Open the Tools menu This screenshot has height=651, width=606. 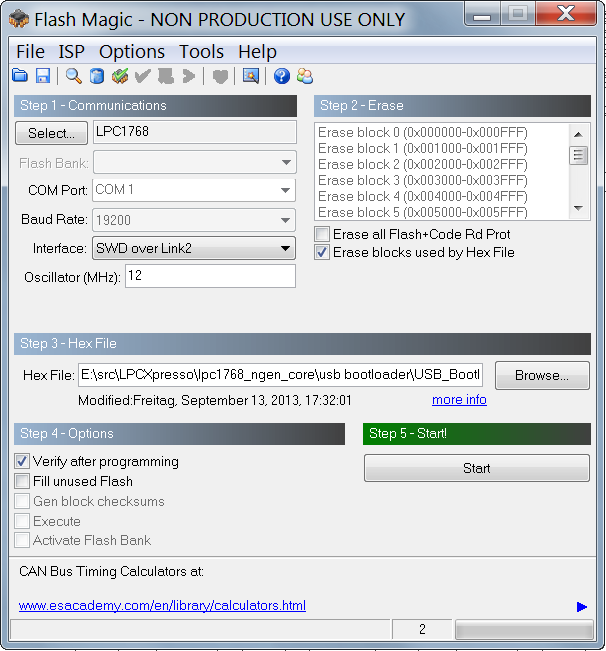click(201, 52)
